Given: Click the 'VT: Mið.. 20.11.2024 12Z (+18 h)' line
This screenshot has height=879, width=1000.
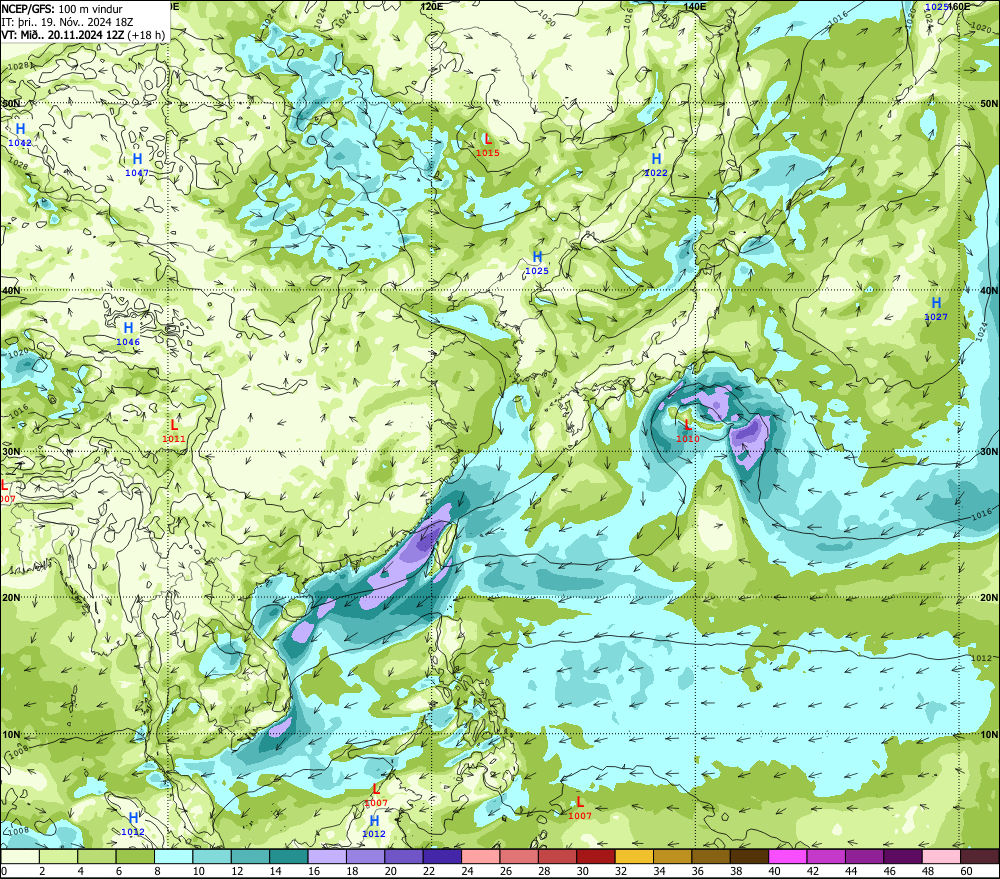Looking at the screenshot, I should 83,34.
